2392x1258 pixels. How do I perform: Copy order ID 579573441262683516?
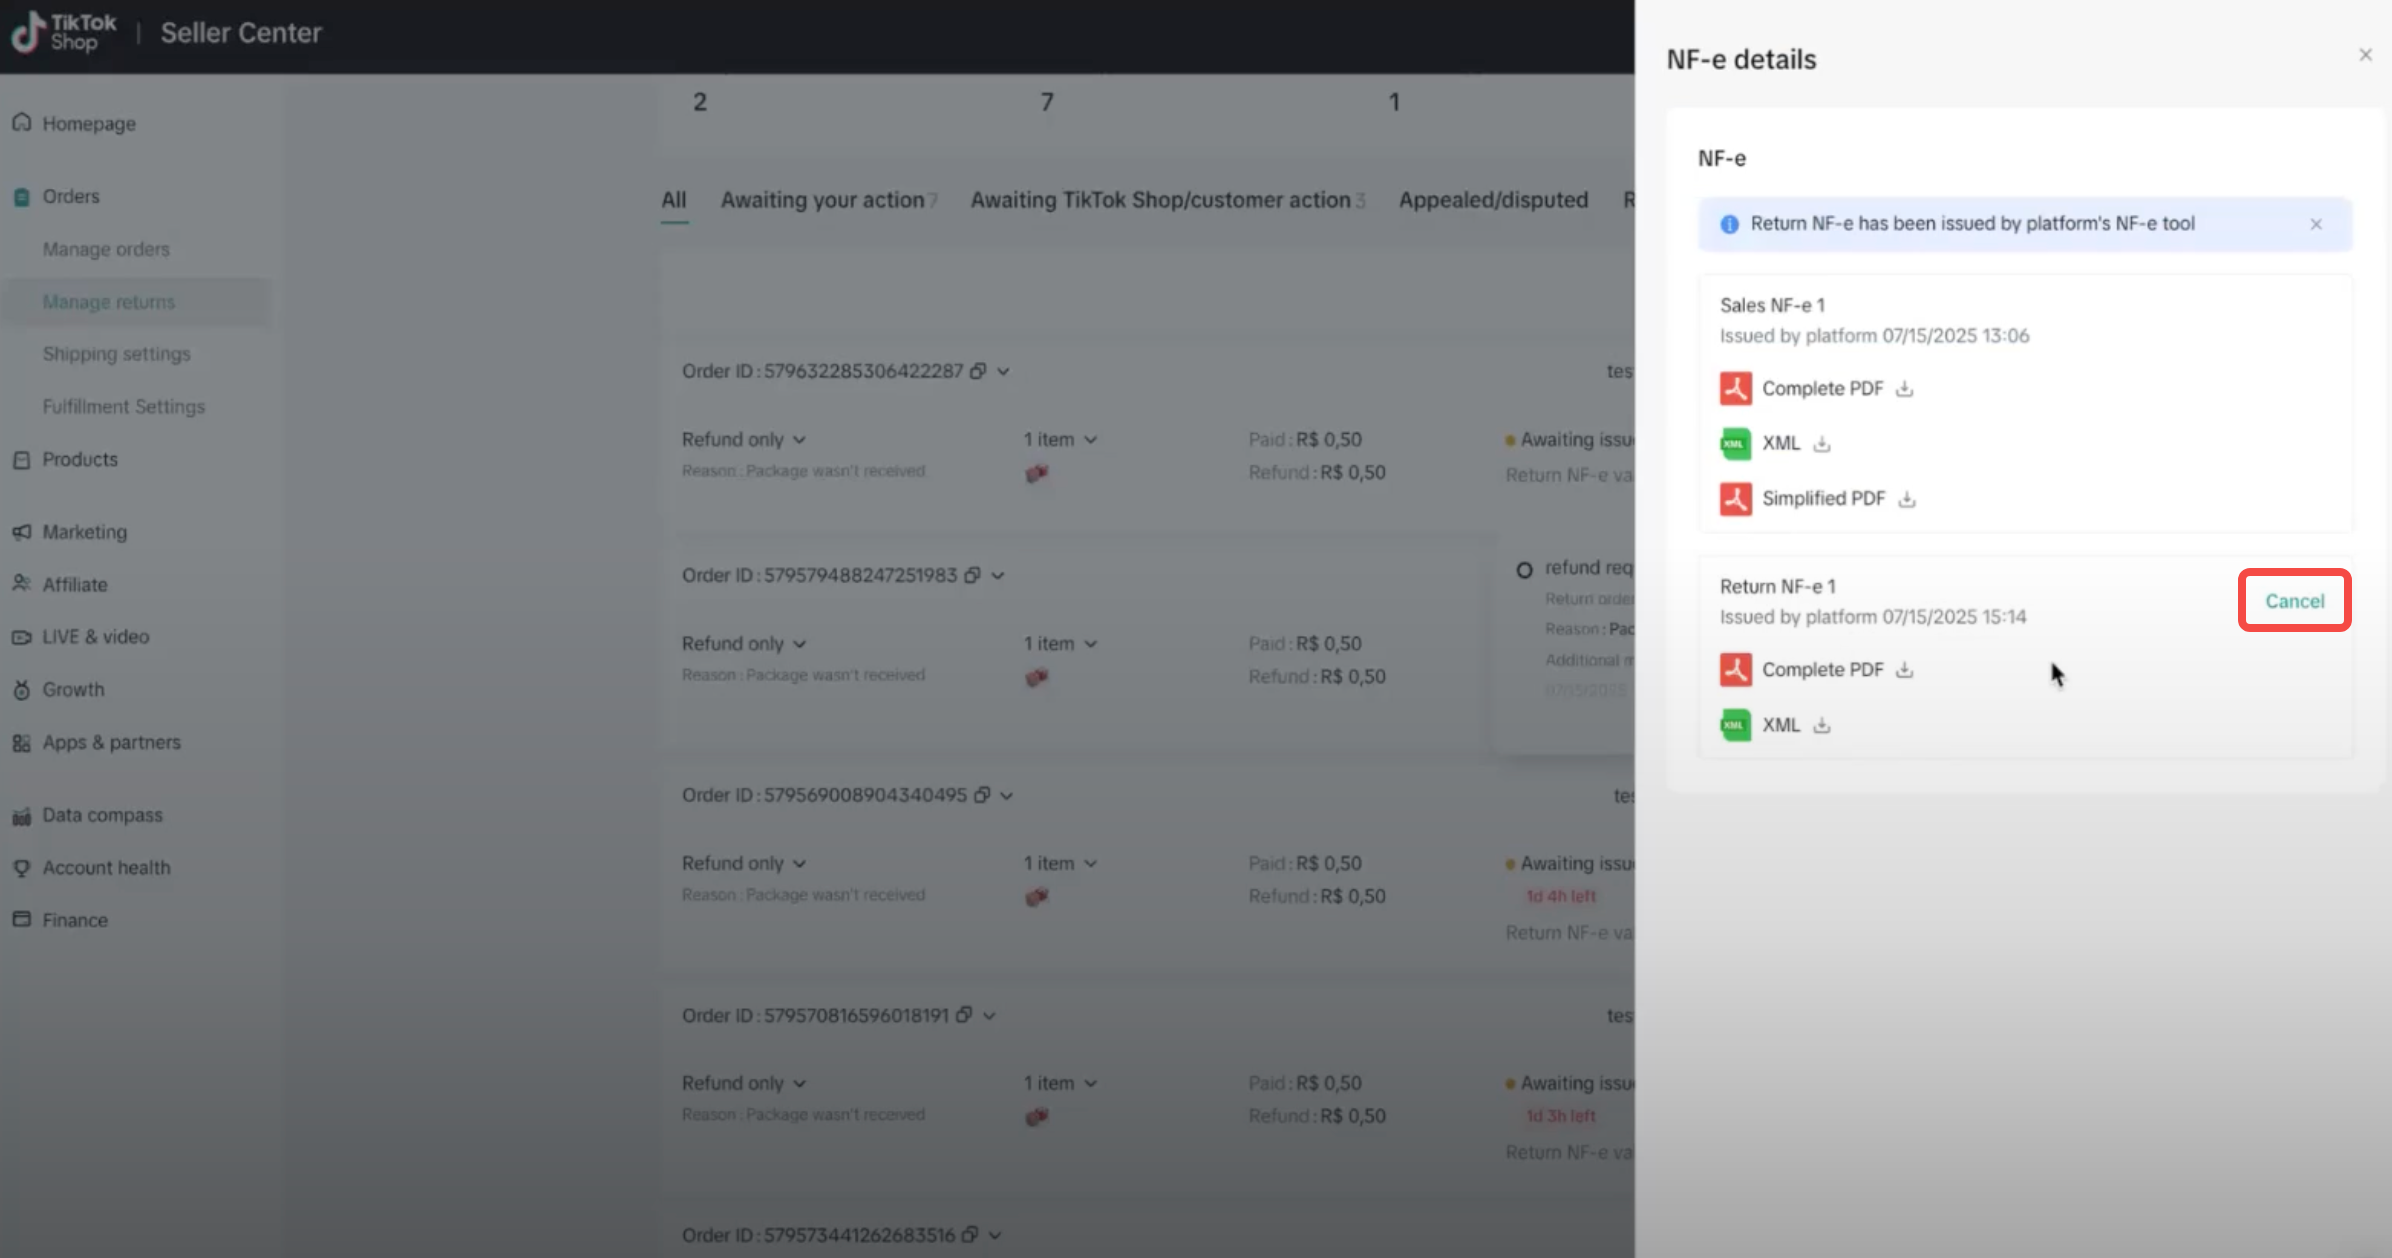click(969, 1235)
